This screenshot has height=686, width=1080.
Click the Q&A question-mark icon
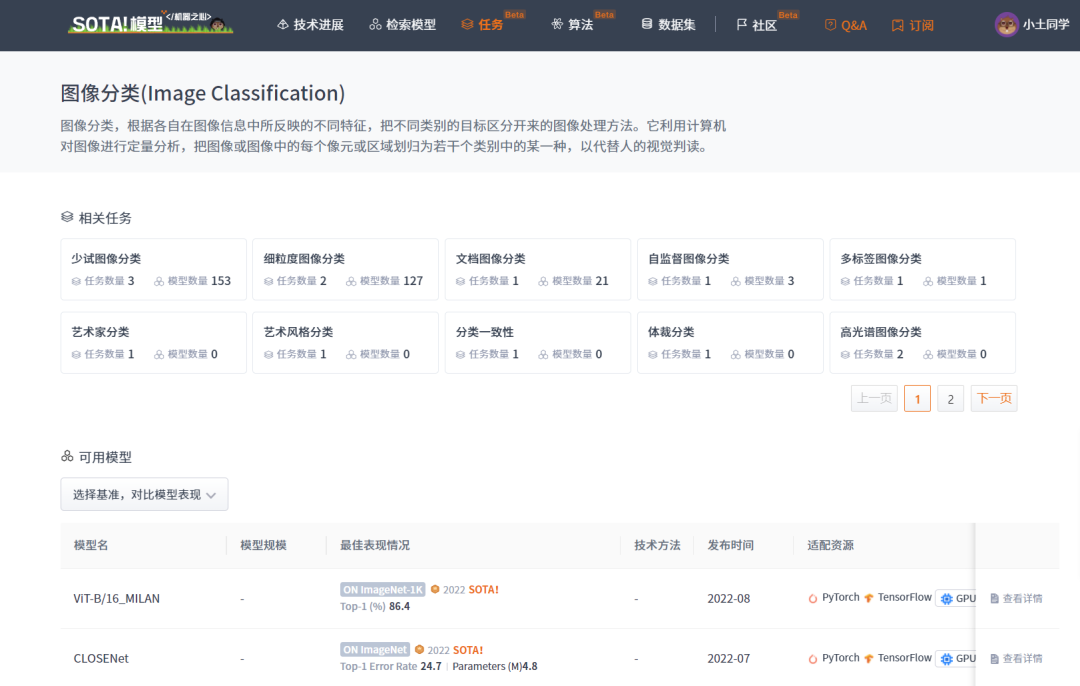pyautogui.click(x=831, y=25)
